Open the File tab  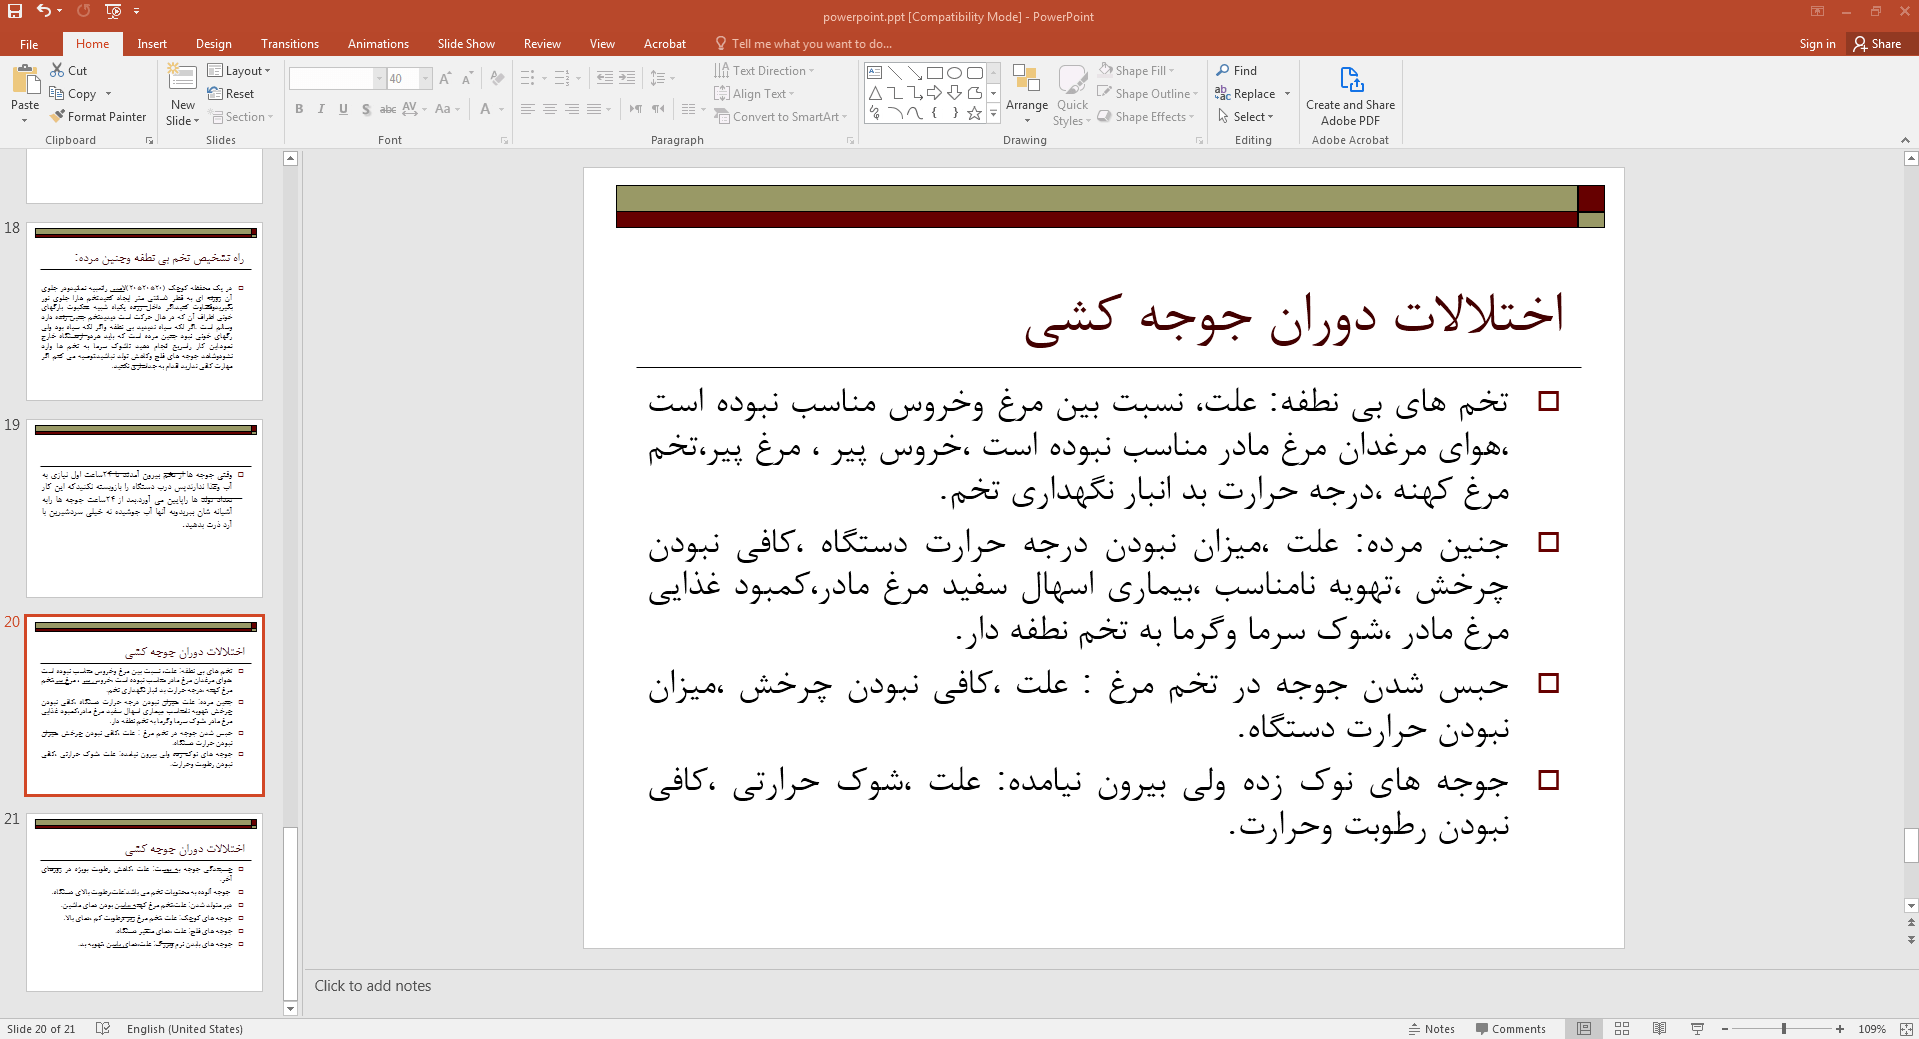[29, 44]
